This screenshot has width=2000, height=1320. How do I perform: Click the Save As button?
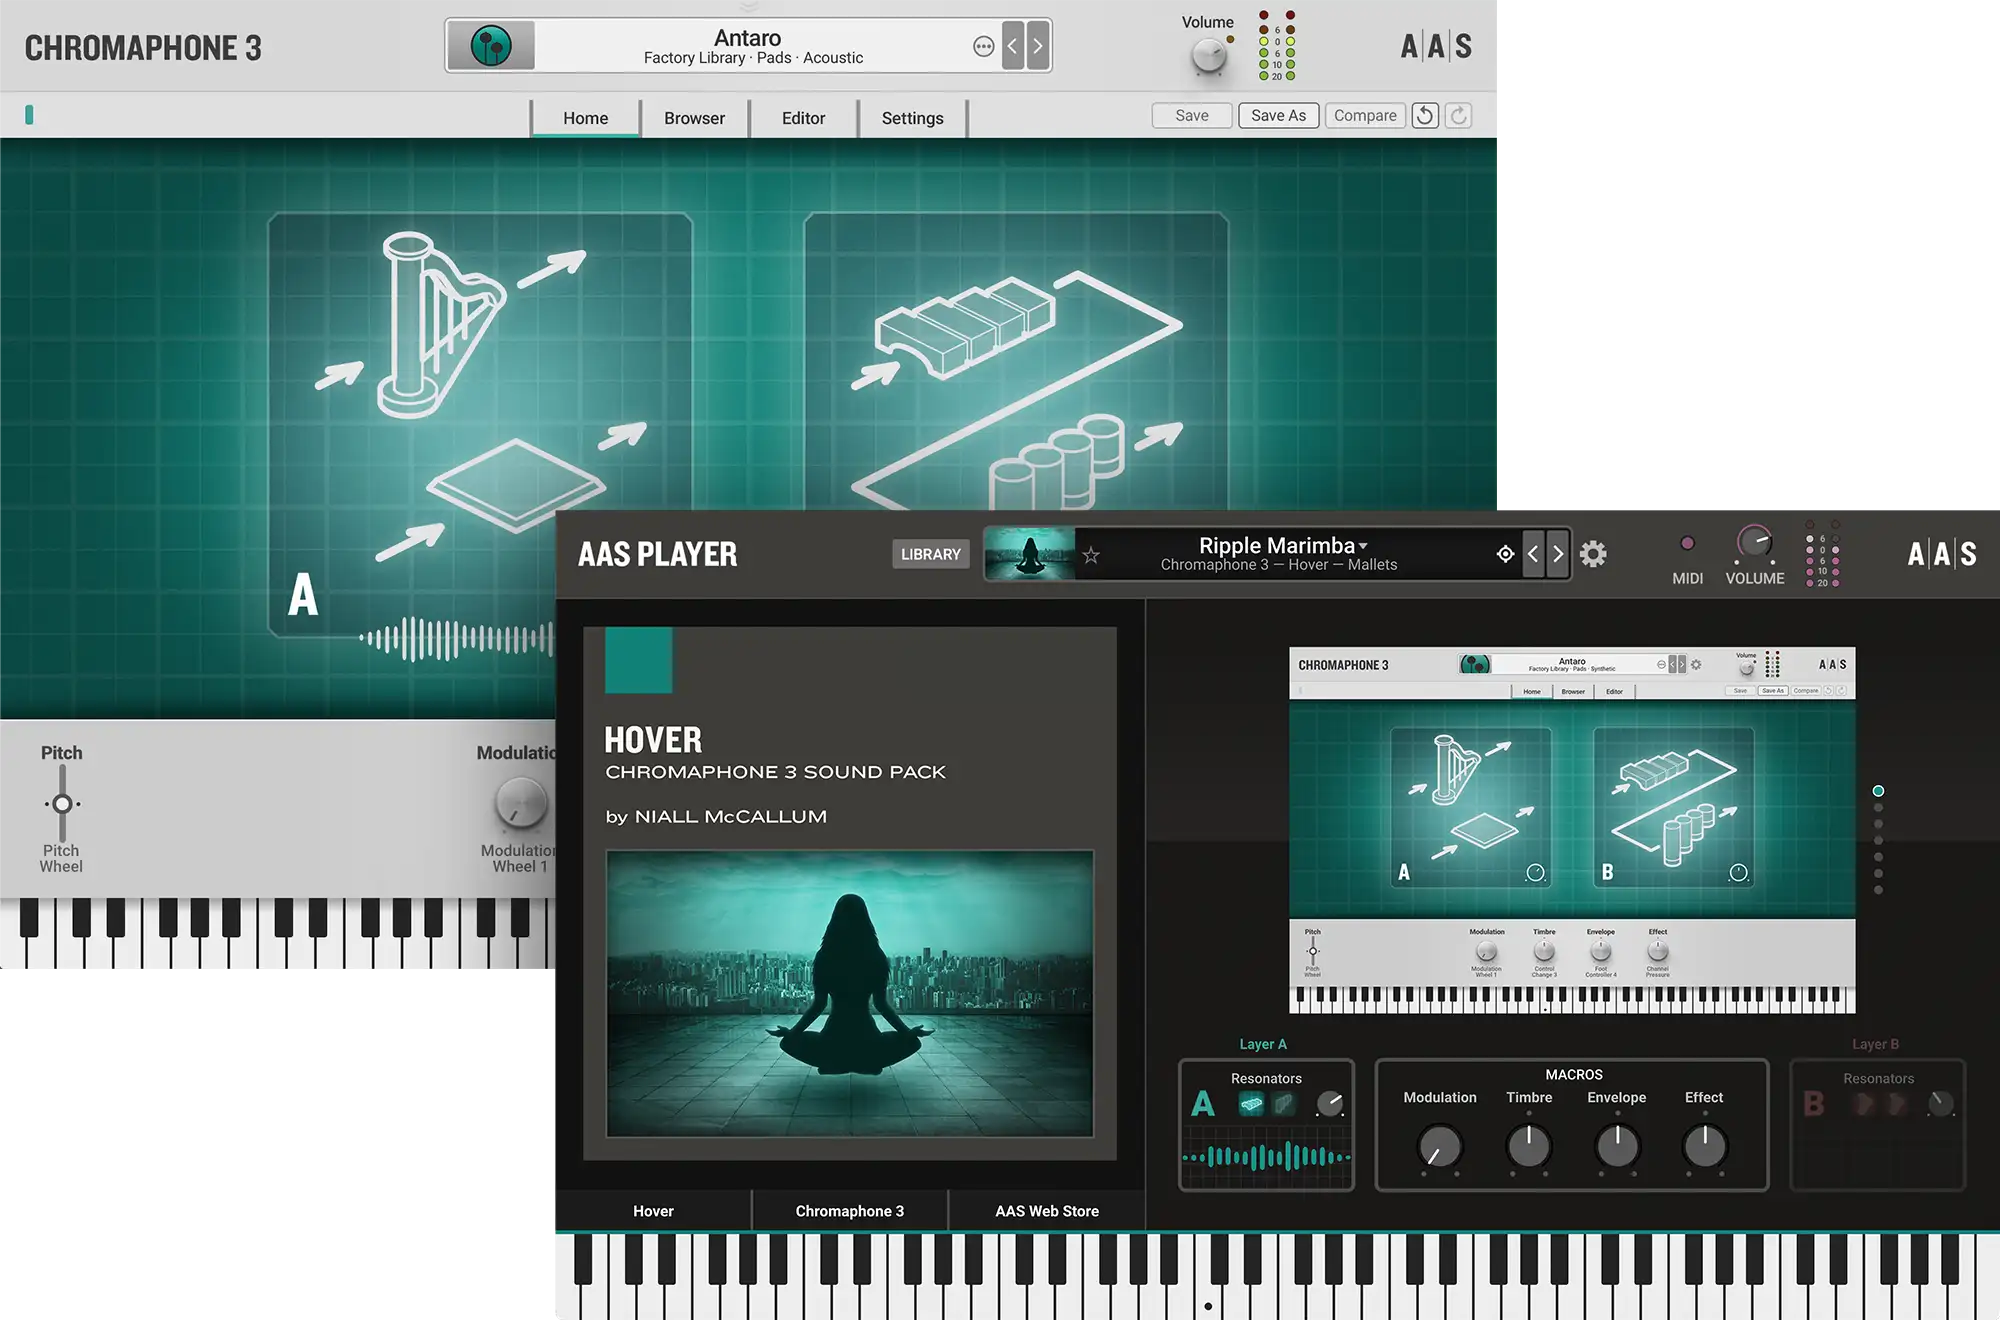[1279, 116]
